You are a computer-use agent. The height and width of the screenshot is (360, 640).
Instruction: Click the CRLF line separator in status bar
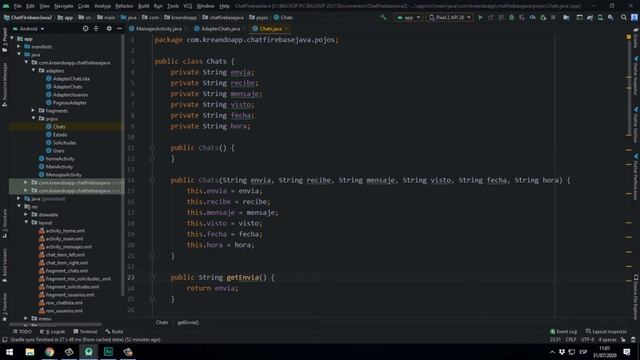(571, 340)
